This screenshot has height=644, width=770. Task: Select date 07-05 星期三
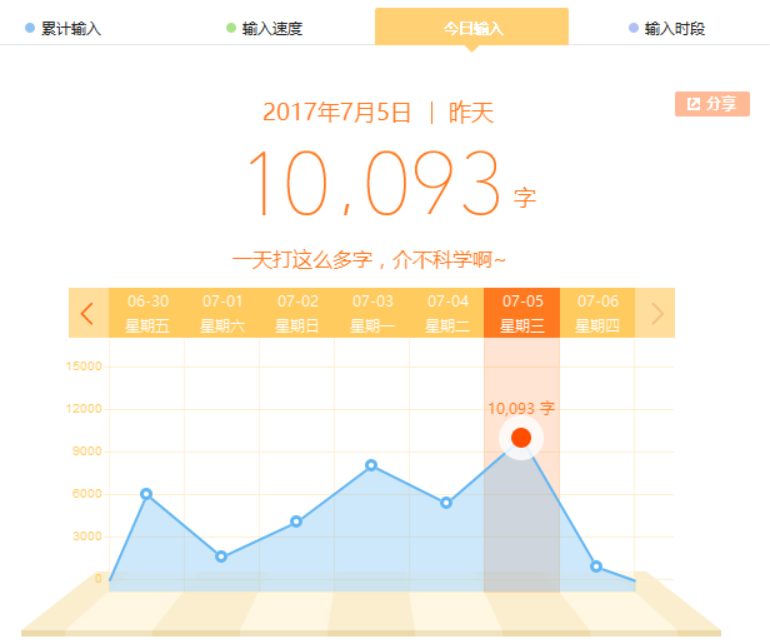[x=522, y=313]
